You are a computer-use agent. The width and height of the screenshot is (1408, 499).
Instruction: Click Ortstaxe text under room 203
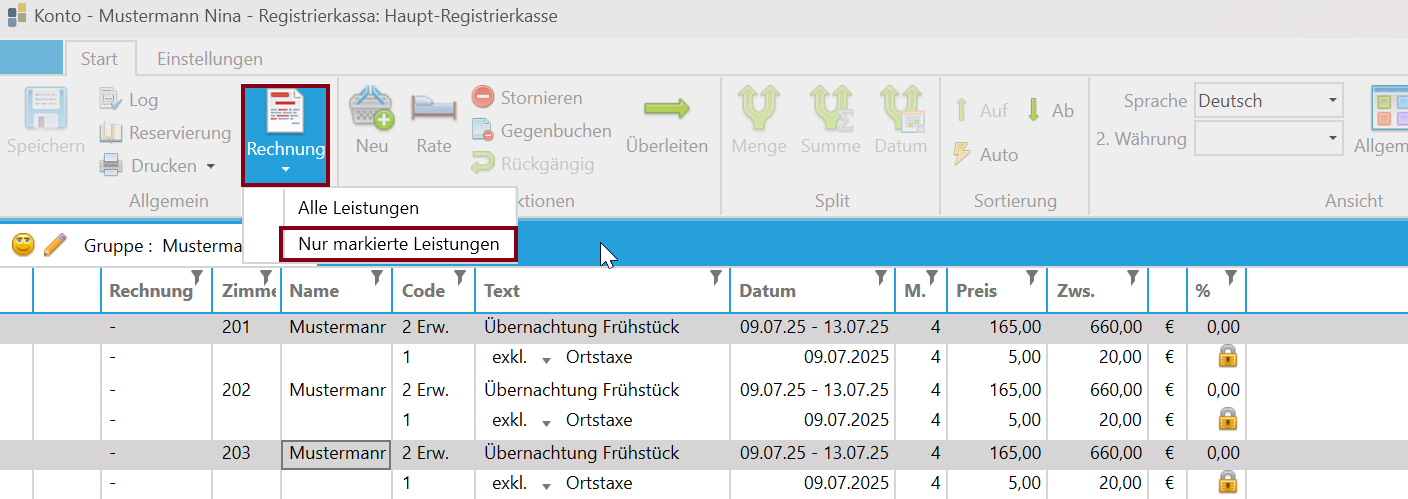[598, 483]
